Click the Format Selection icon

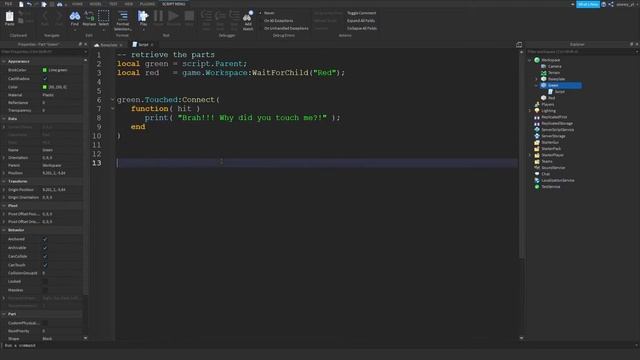click(x=123, y=16)
